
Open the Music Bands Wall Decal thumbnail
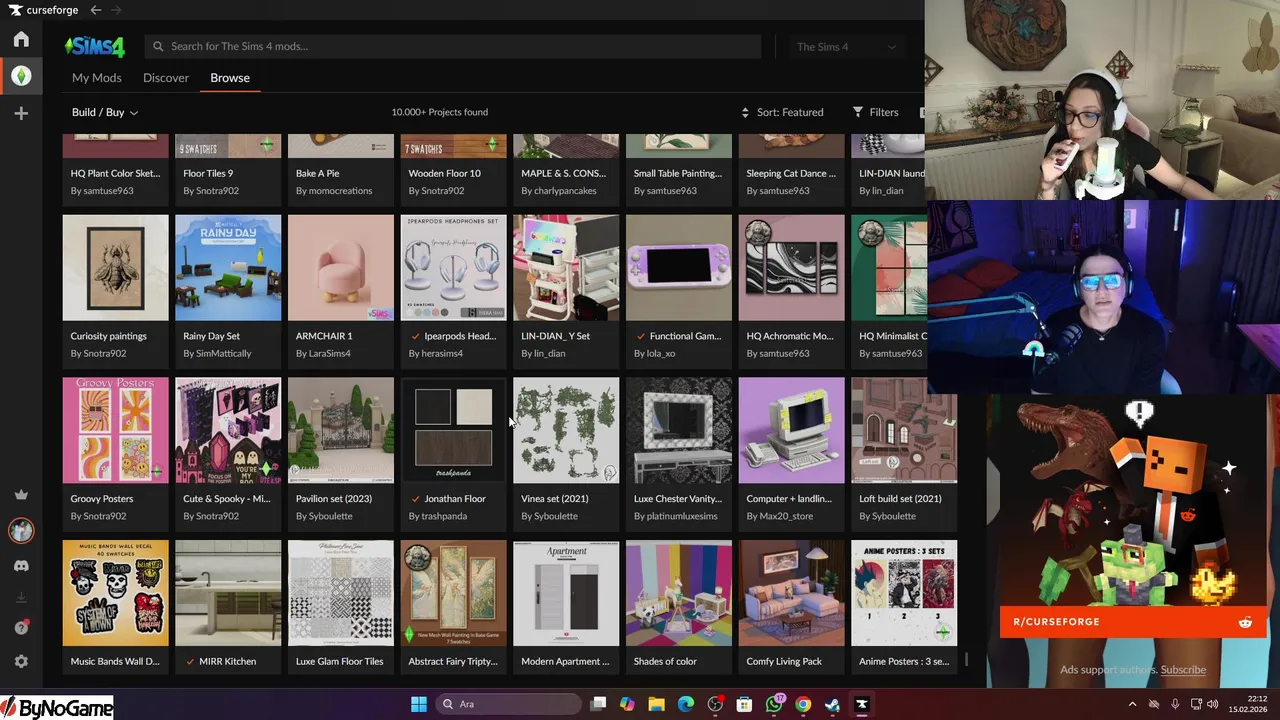coord(116,593)
